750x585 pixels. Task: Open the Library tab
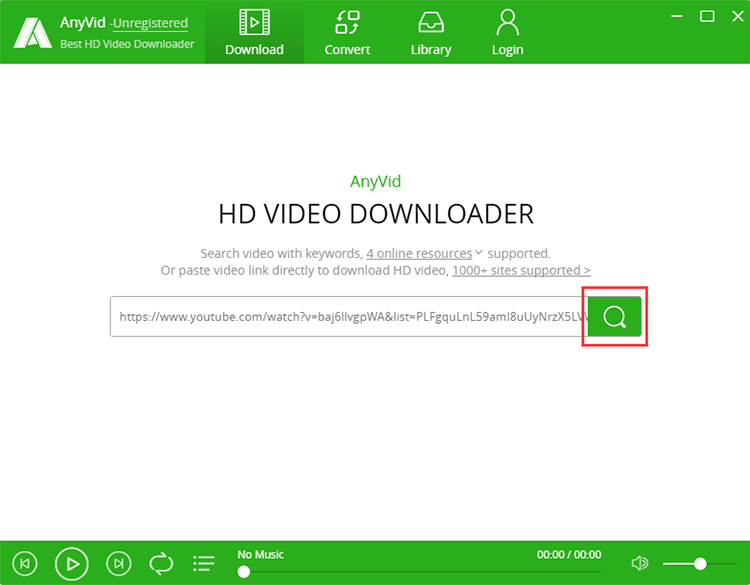coord(431,32)
